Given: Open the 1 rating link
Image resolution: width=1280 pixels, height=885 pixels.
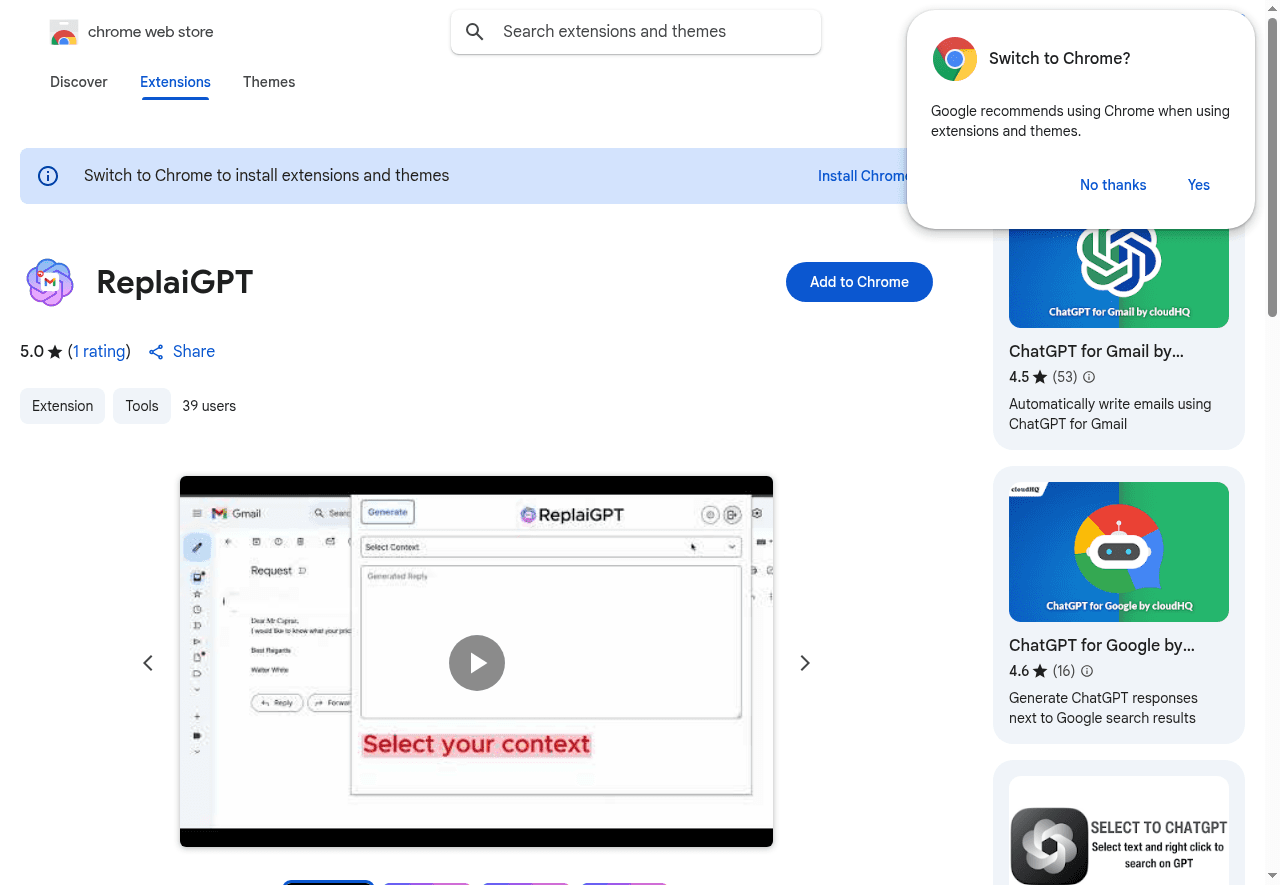Looking at the screenshot, I should (x=99, y=352).
